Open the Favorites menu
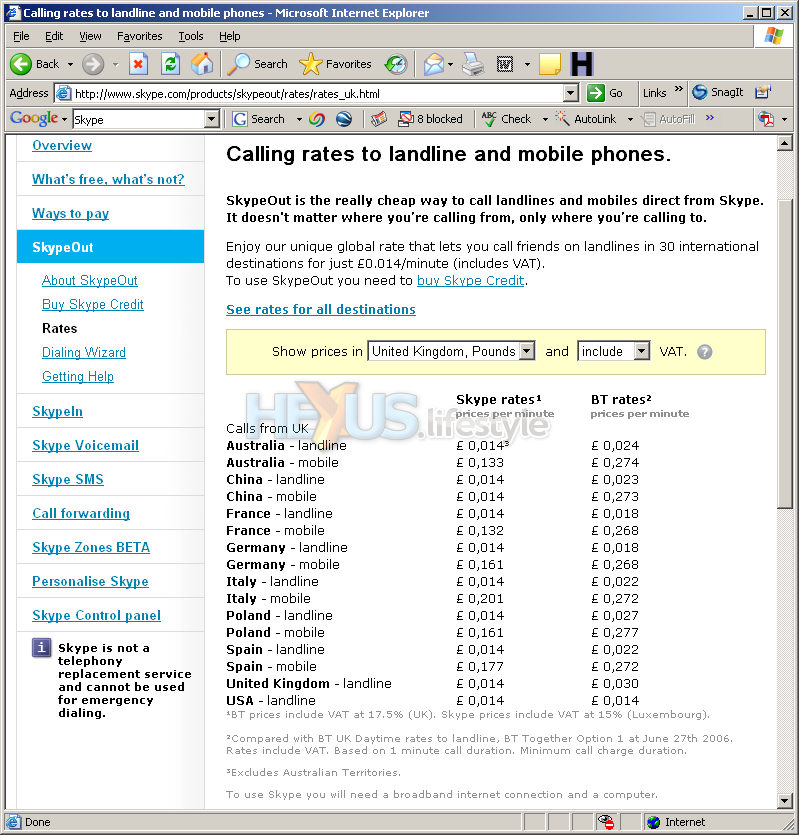This screenshot has width=799, height=835. [140, 36]
